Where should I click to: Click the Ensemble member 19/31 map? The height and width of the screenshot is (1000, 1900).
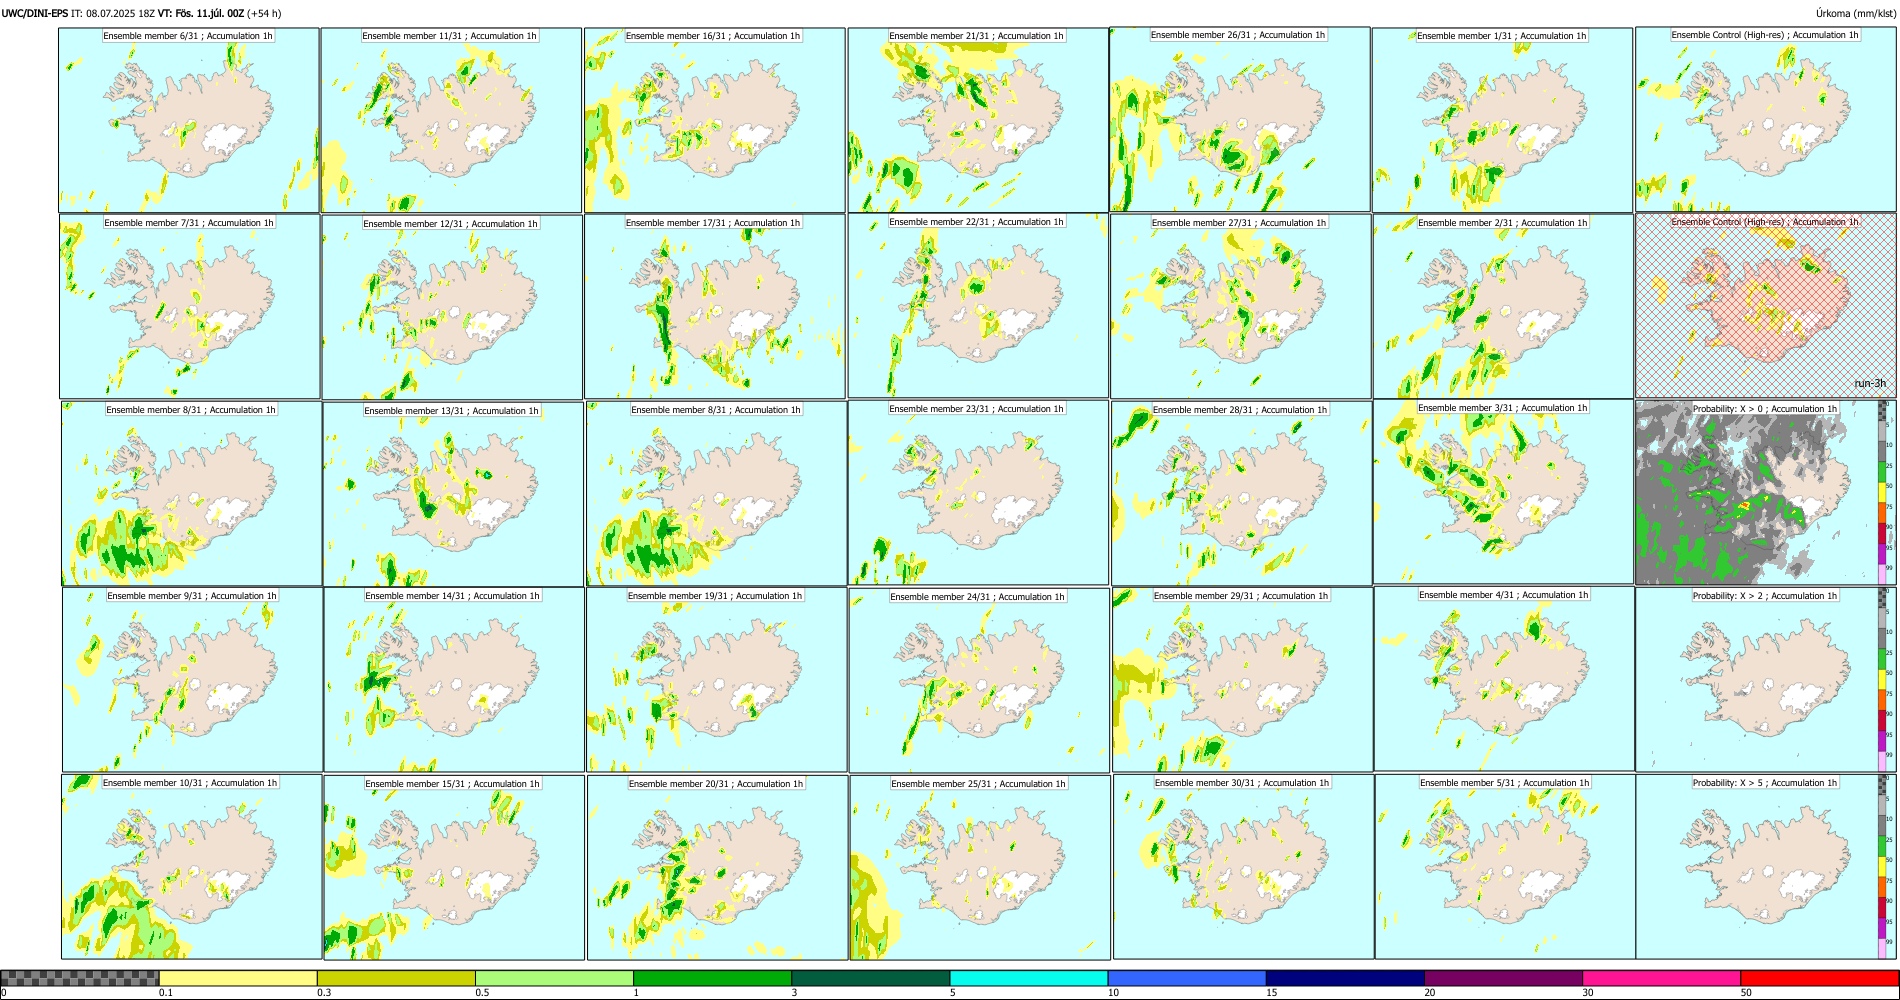click(x=716, y=680)
